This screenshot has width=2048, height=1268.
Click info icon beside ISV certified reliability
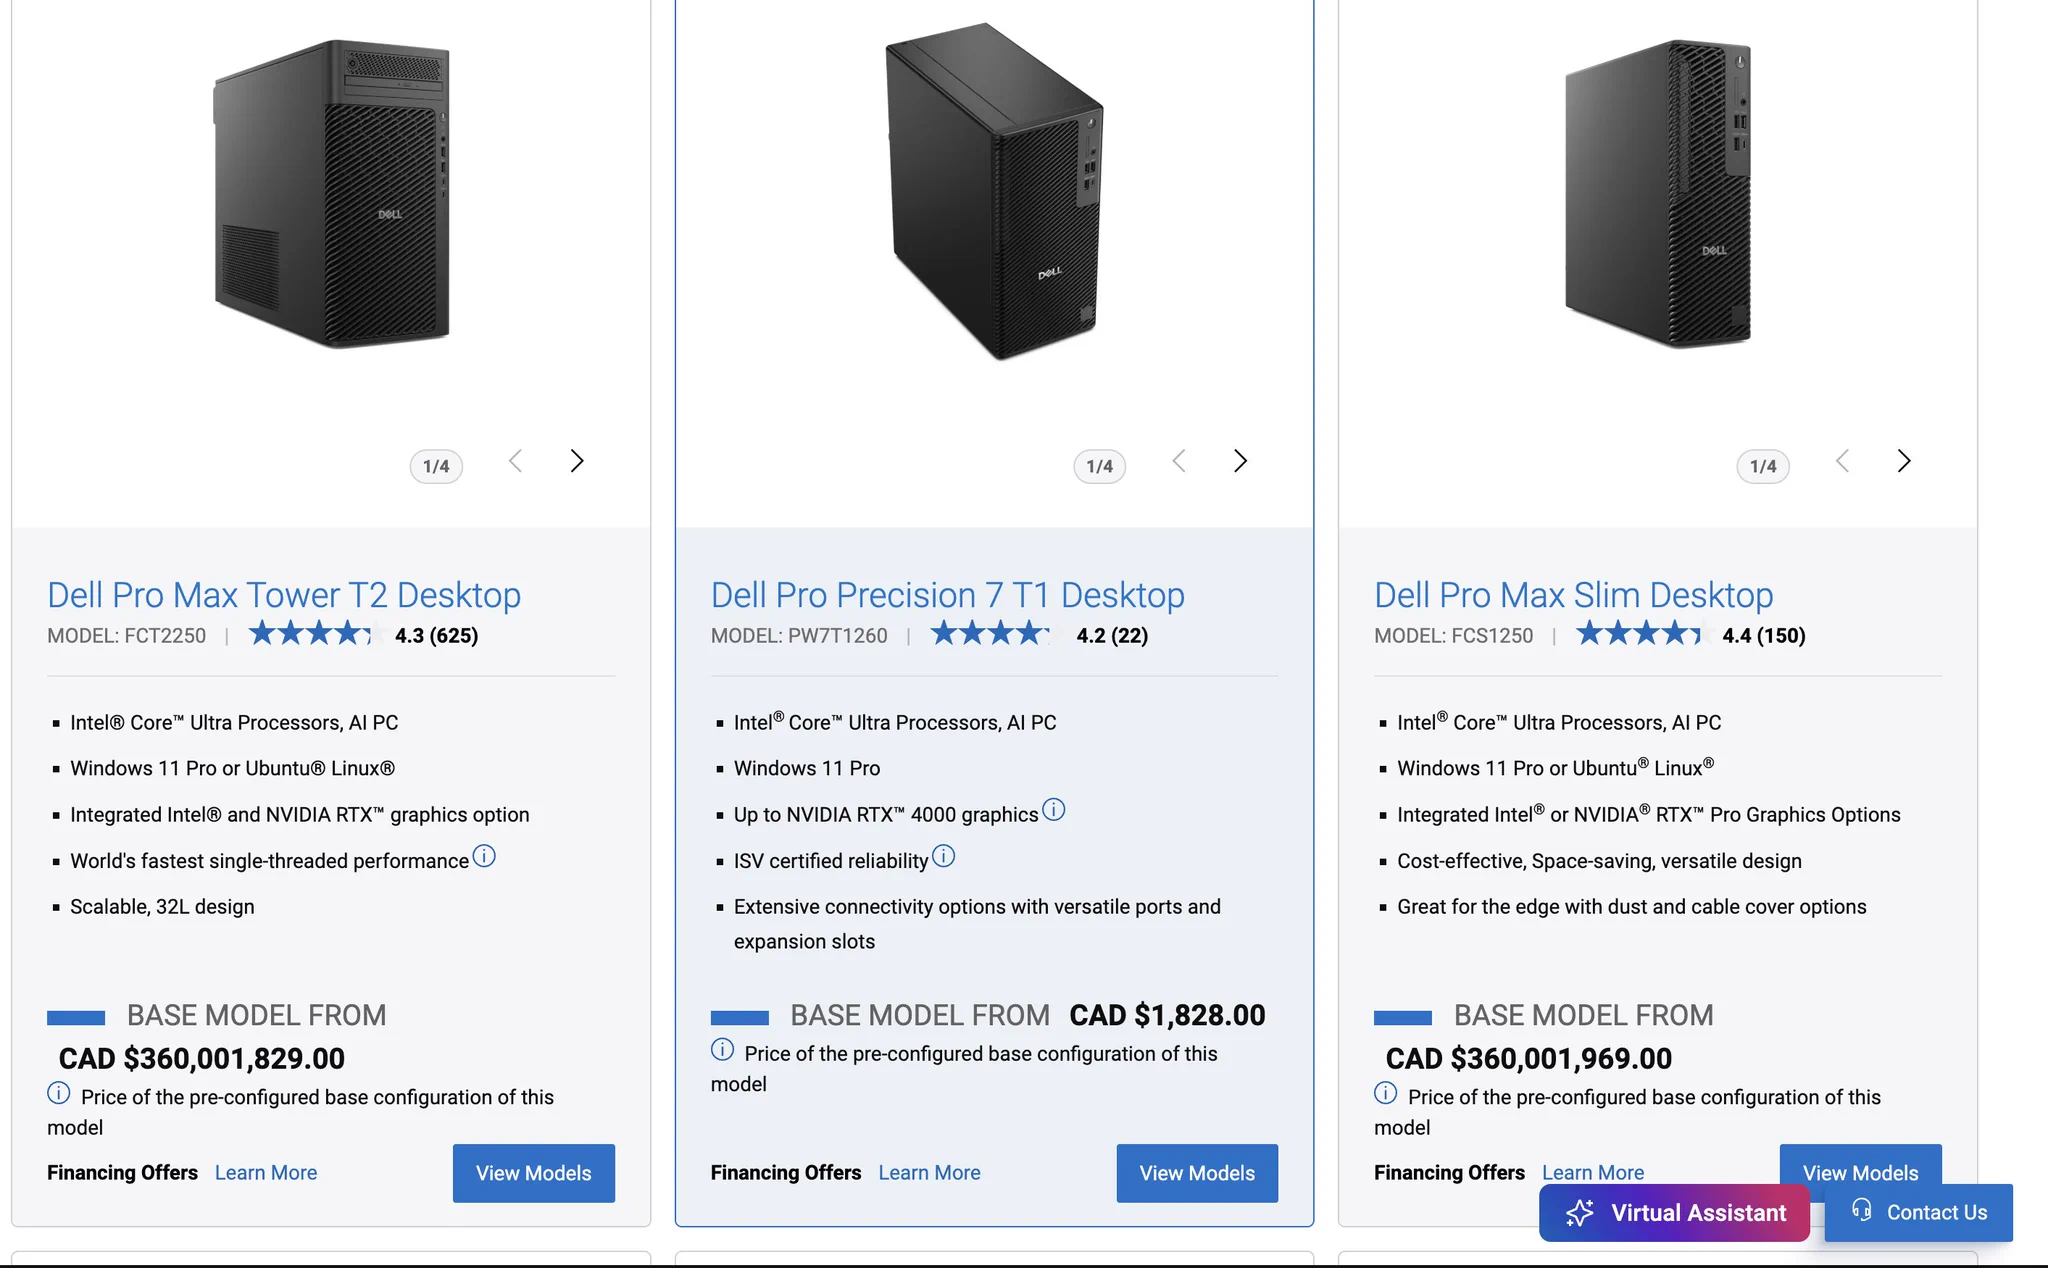(x=943, y=856)
